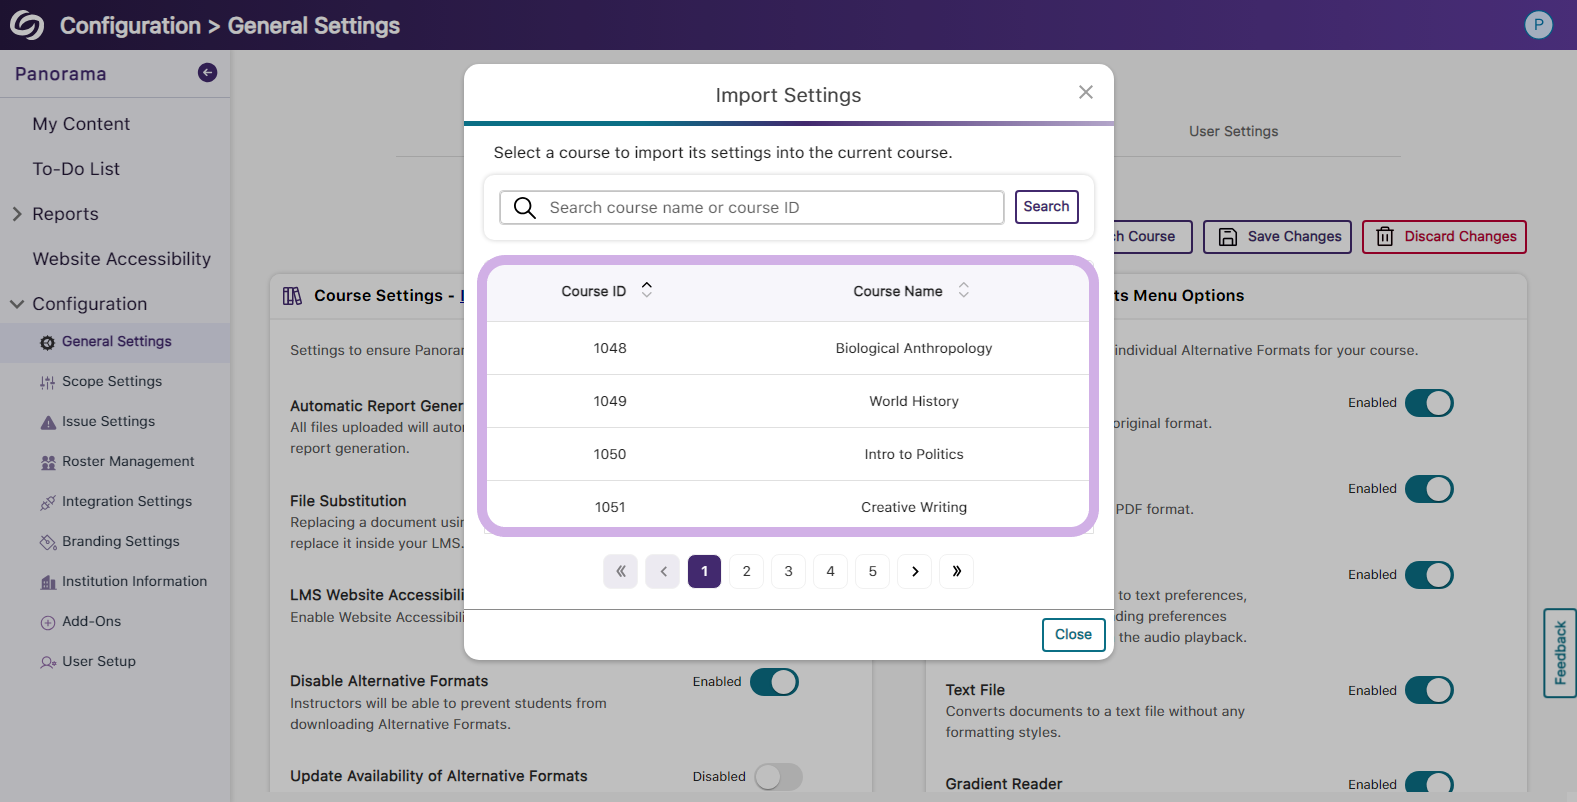Click the user profile avatar icon
The width and height of the screenshot is (1577, 802).
1538,25
